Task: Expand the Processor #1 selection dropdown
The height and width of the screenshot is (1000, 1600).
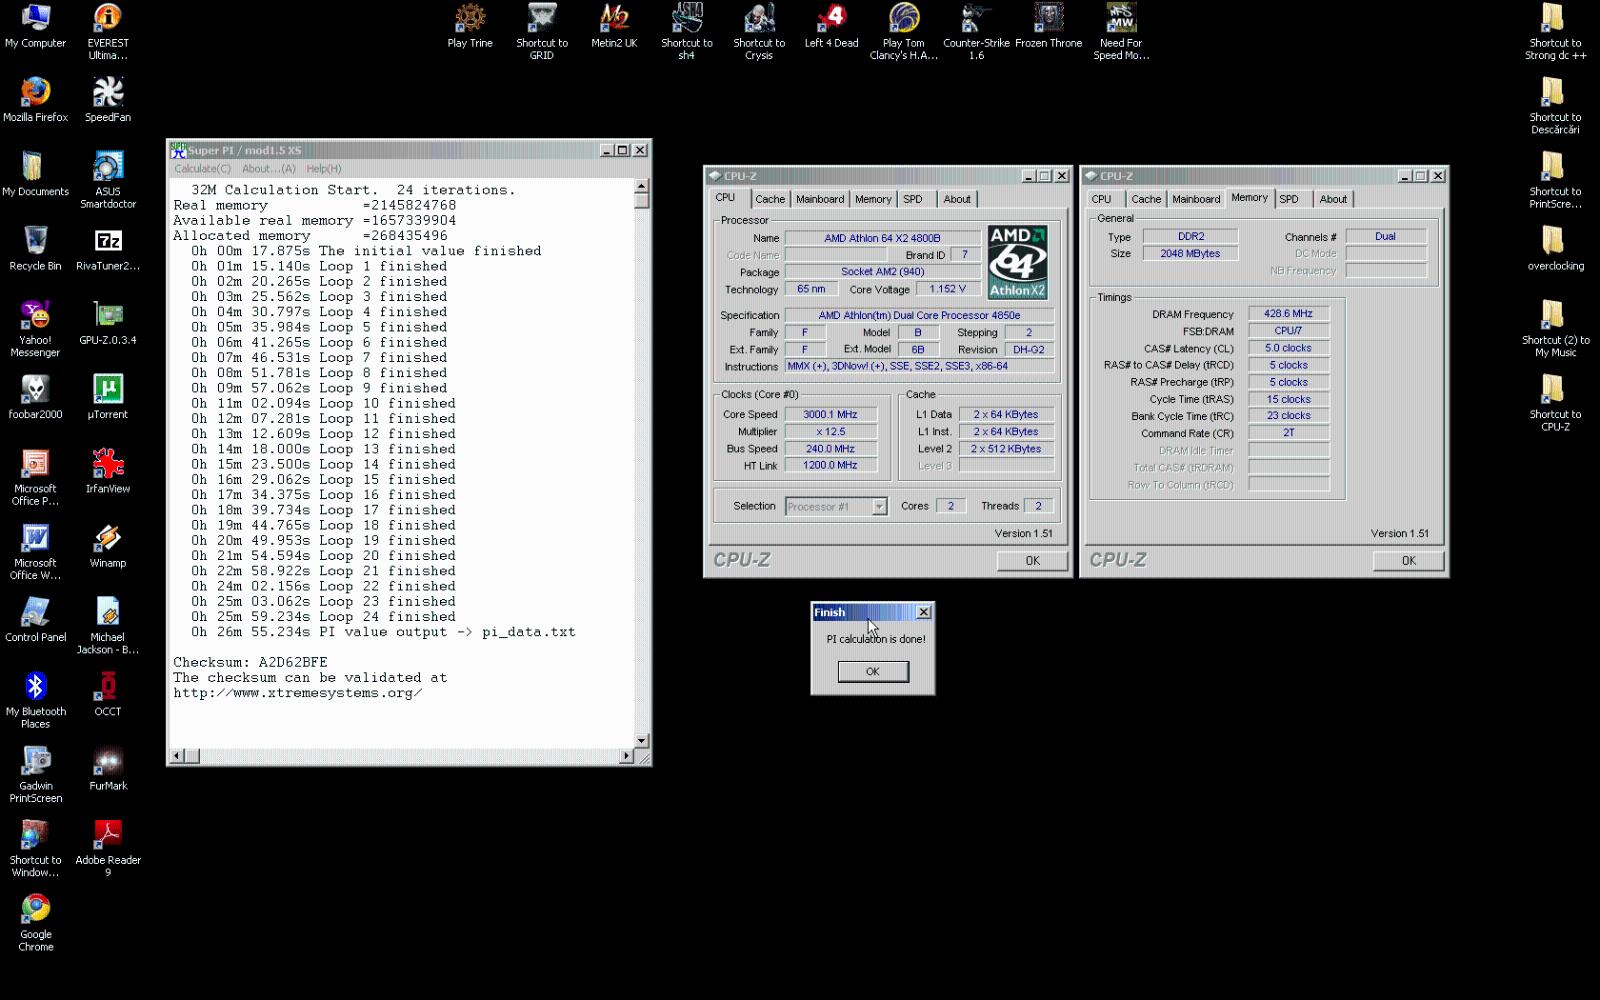Action: pos(879,507)
